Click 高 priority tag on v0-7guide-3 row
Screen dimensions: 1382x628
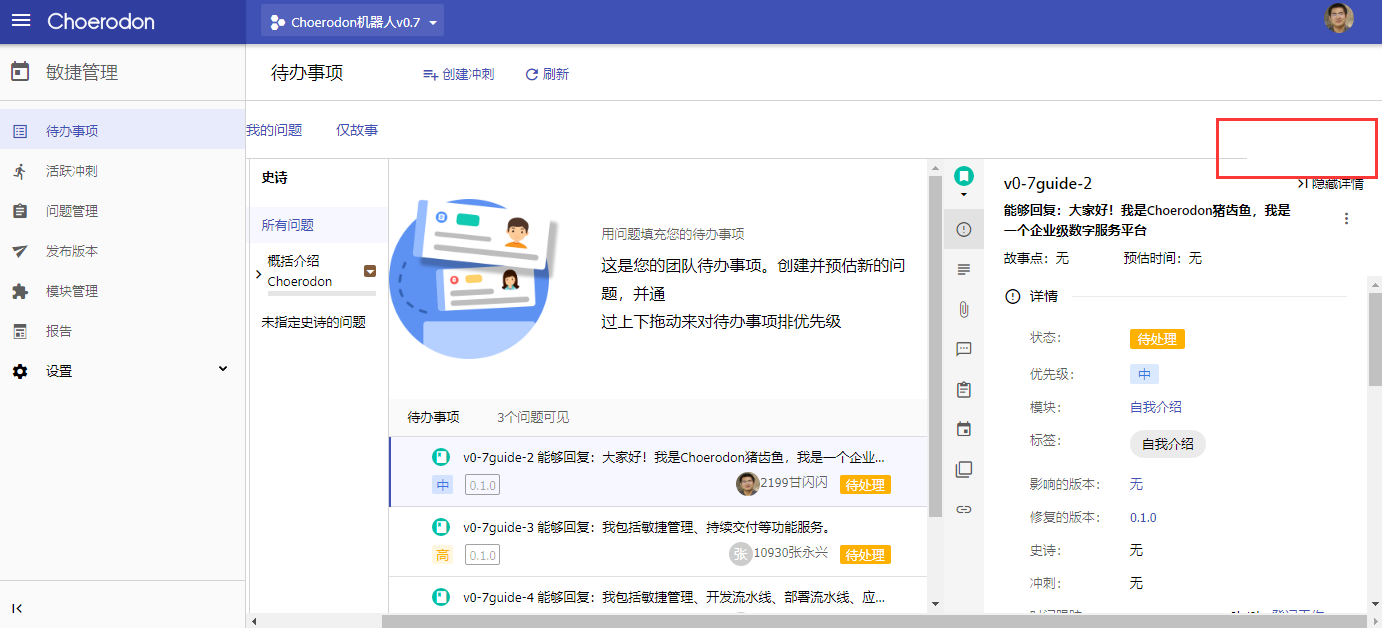click(443, 555)
